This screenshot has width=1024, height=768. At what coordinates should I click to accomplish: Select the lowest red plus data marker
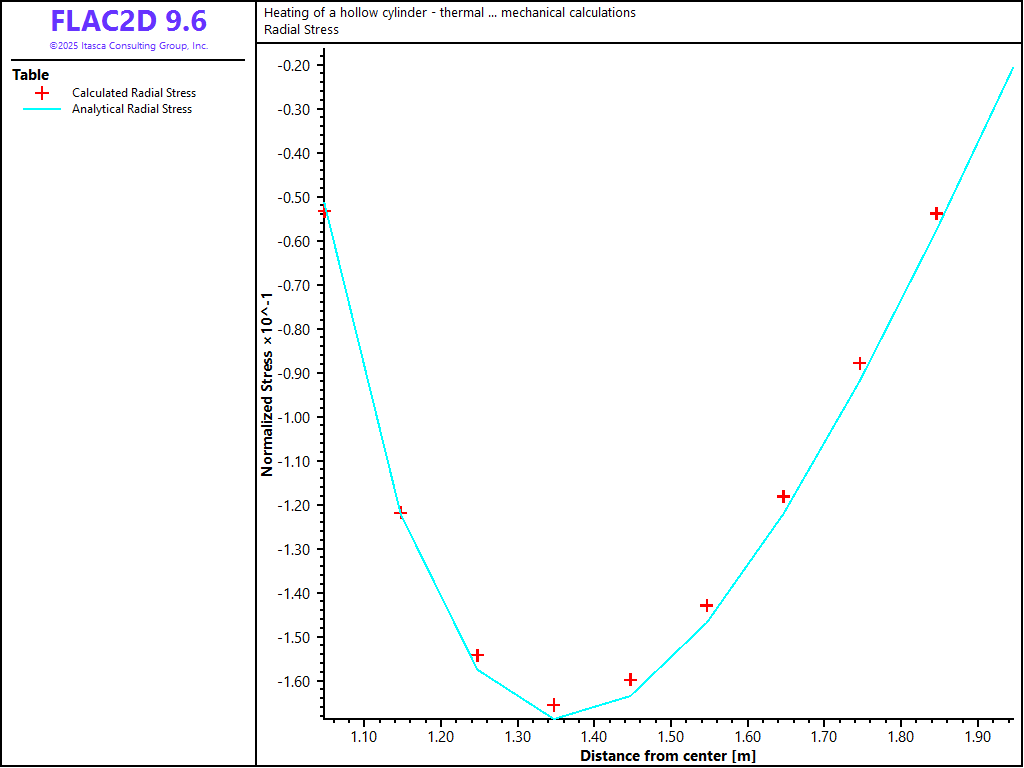pyautogui.click(x=554, y=705)
